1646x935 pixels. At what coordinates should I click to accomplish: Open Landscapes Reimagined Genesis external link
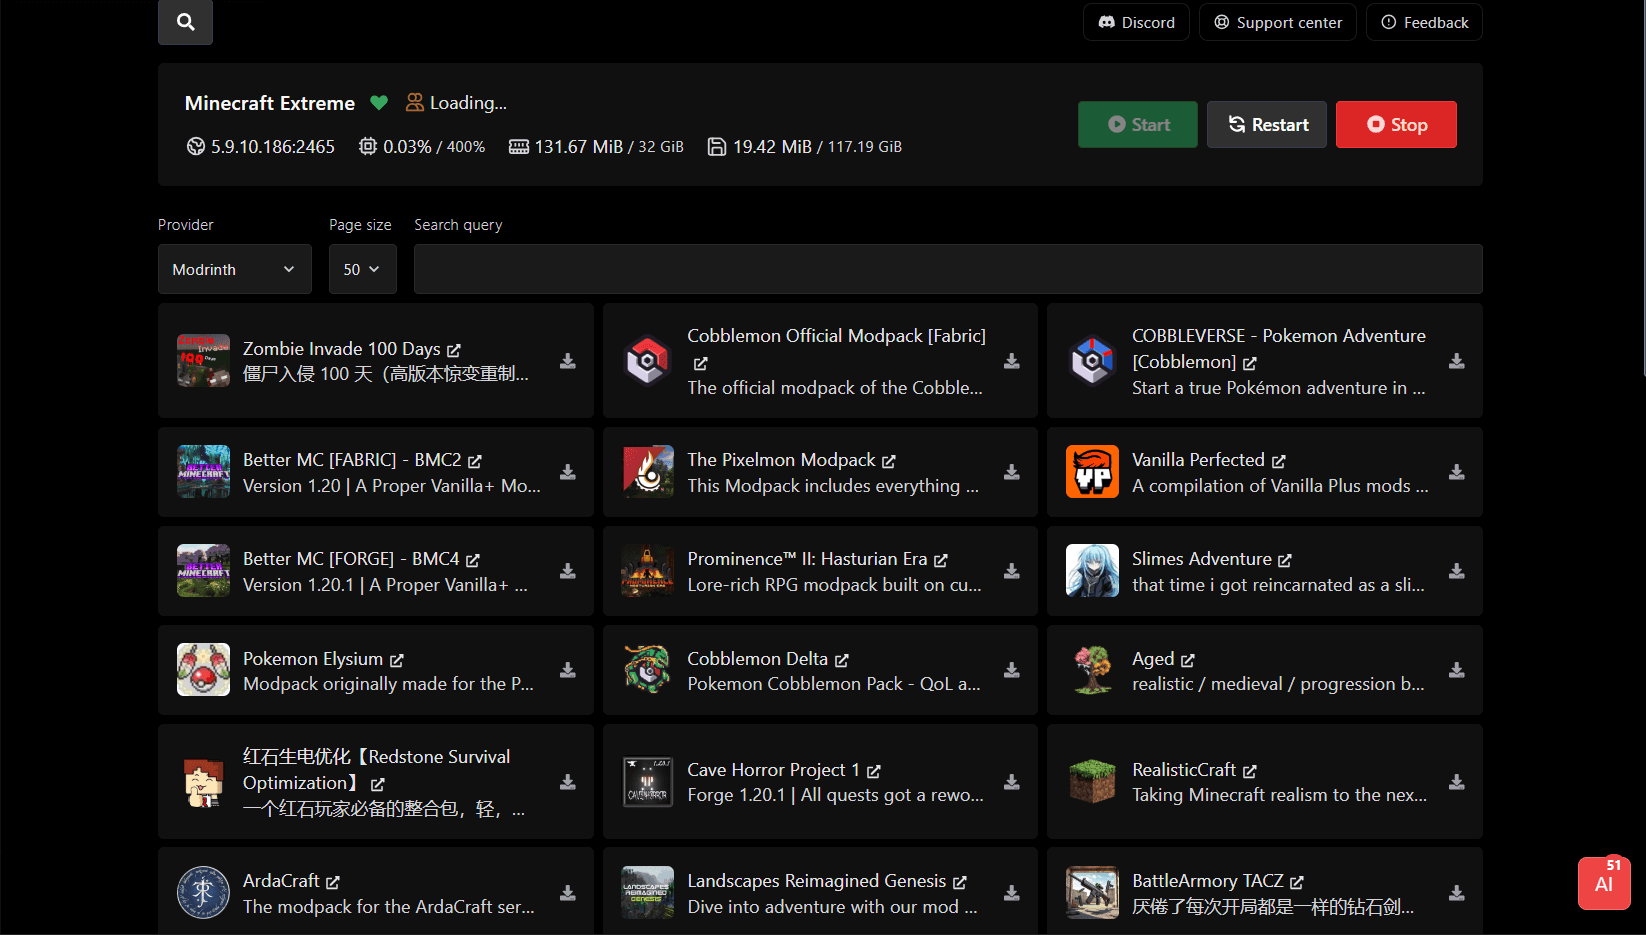coord(960,882)
